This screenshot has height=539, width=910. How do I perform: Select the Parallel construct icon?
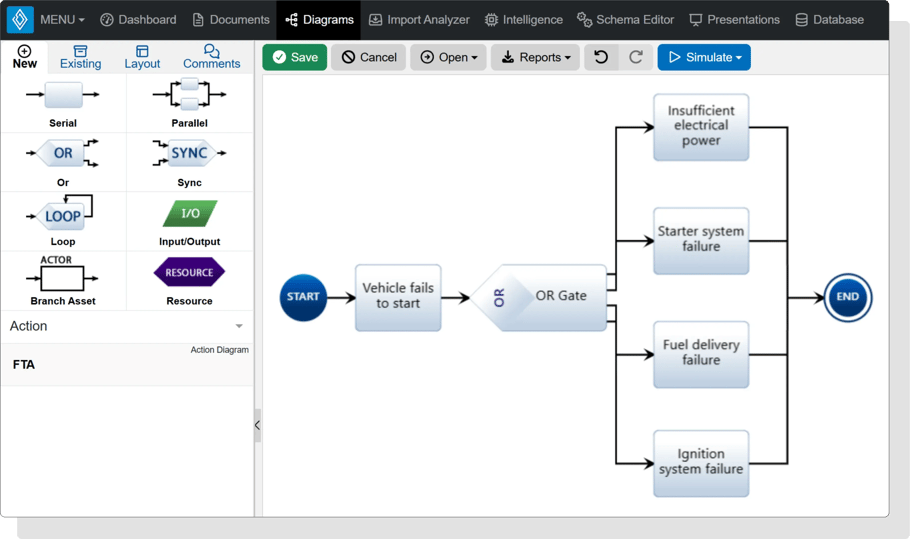tap(189, 95)
